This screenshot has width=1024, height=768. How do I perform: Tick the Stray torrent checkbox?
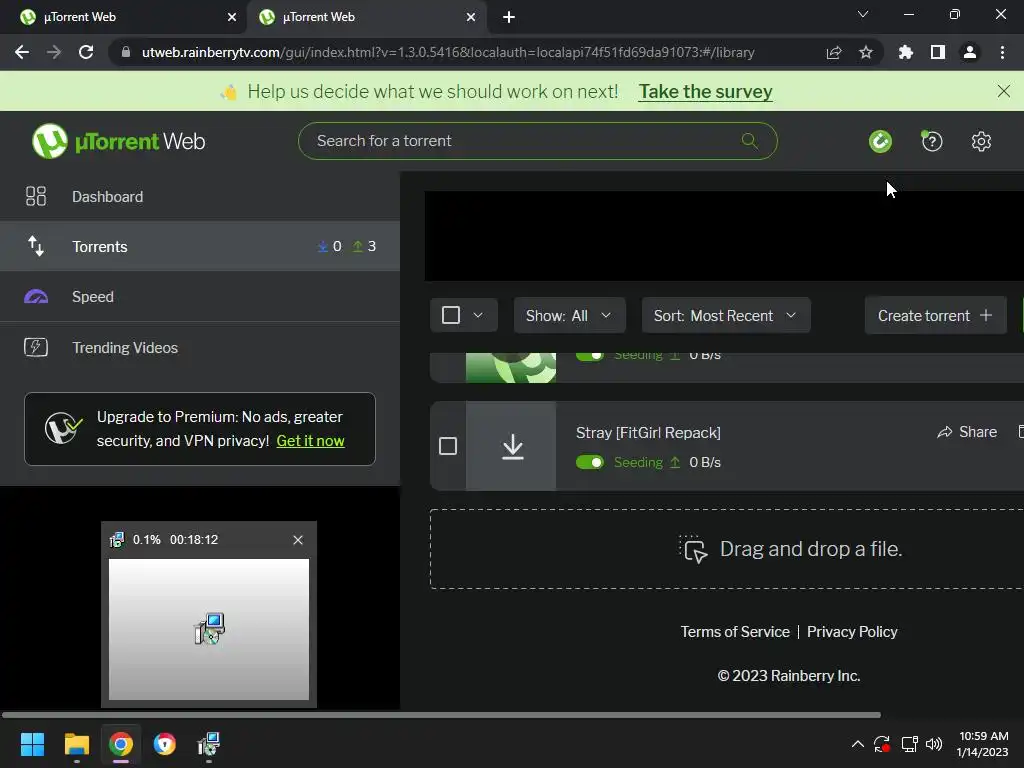click(x=448, y=446)
